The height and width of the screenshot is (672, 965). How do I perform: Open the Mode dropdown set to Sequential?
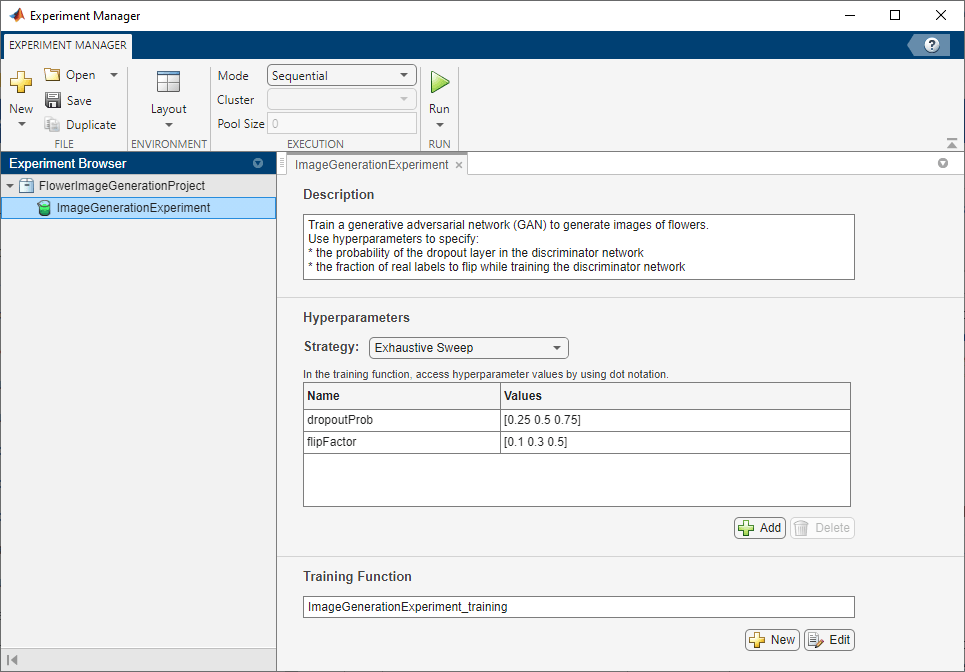click(x=342, y=75)
